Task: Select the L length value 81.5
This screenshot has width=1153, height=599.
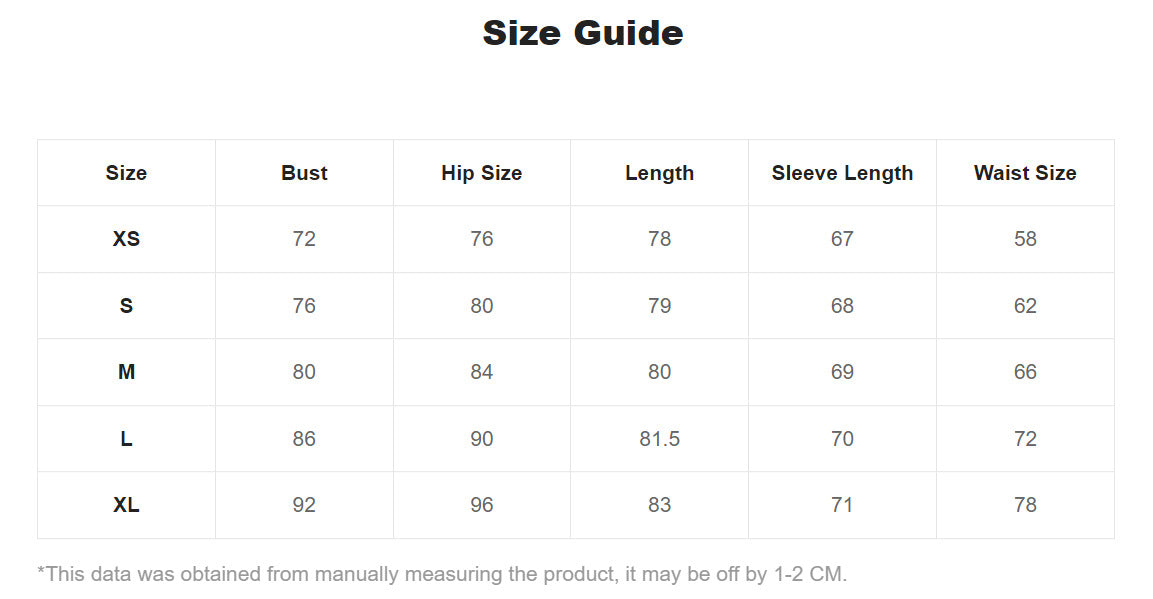Action: [x=659, y=439]
